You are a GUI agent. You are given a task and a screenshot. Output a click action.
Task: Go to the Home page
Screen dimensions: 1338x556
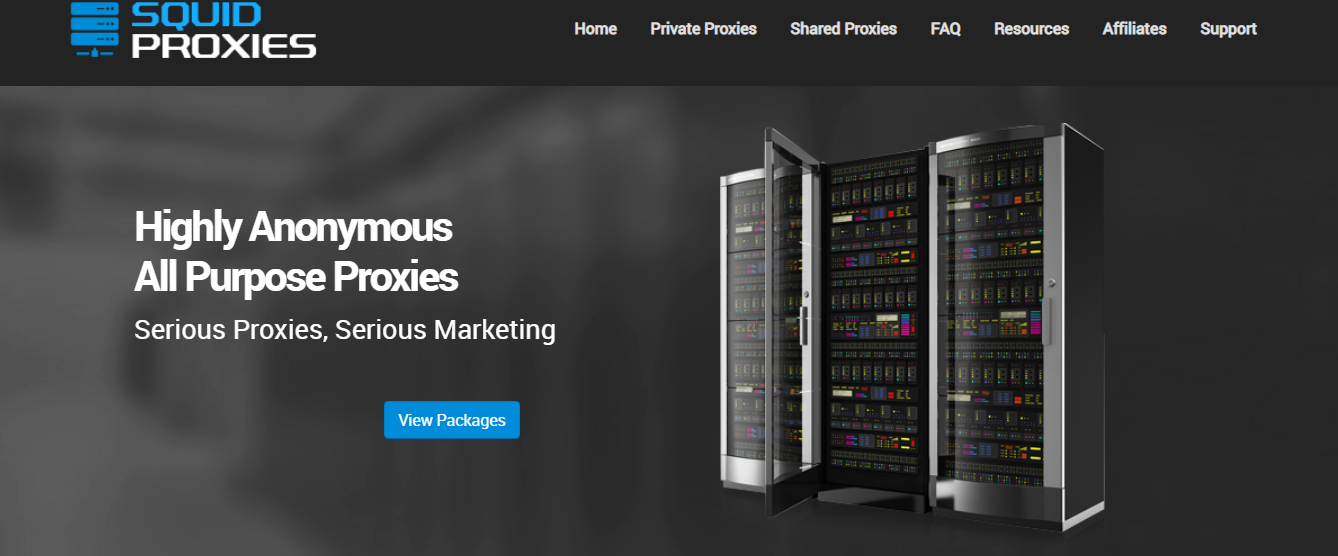tap(595, 29)
